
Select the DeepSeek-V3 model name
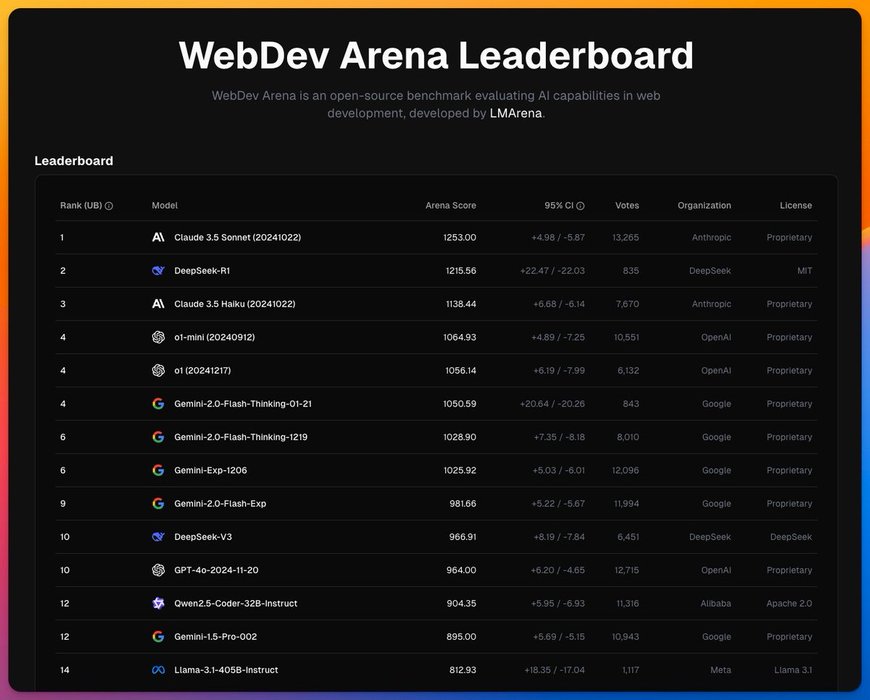203,537
